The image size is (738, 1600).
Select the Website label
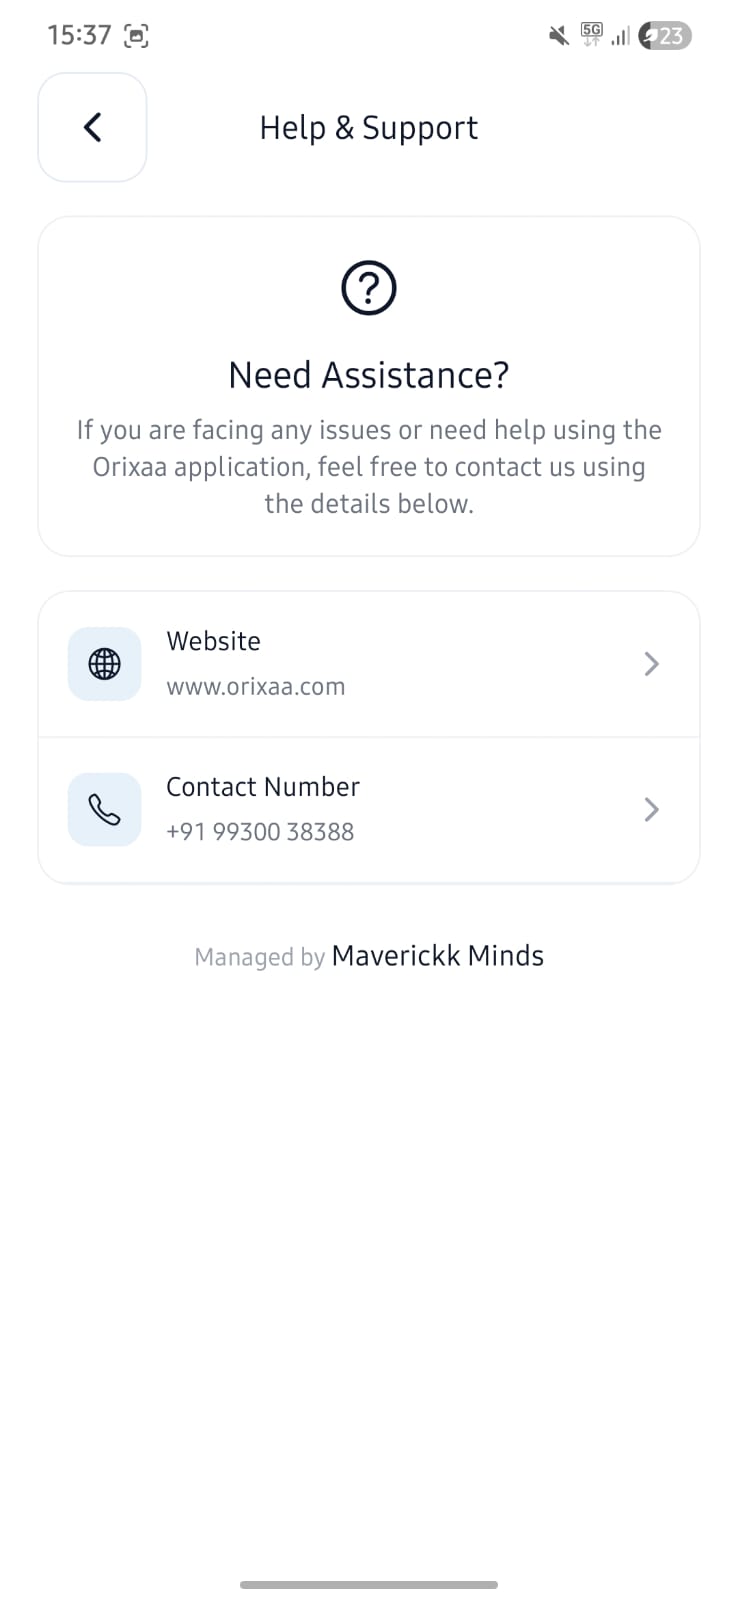[x=213, y=641]
